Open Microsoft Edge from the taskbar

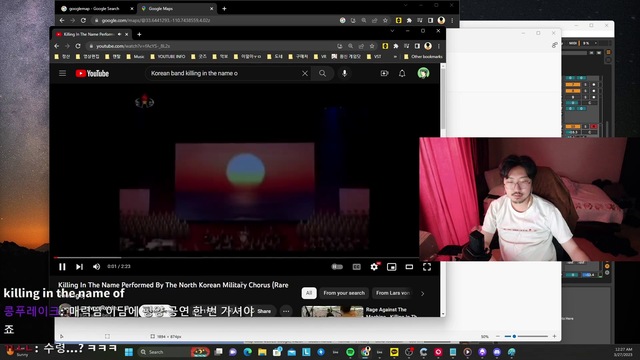tap(247, 352)
